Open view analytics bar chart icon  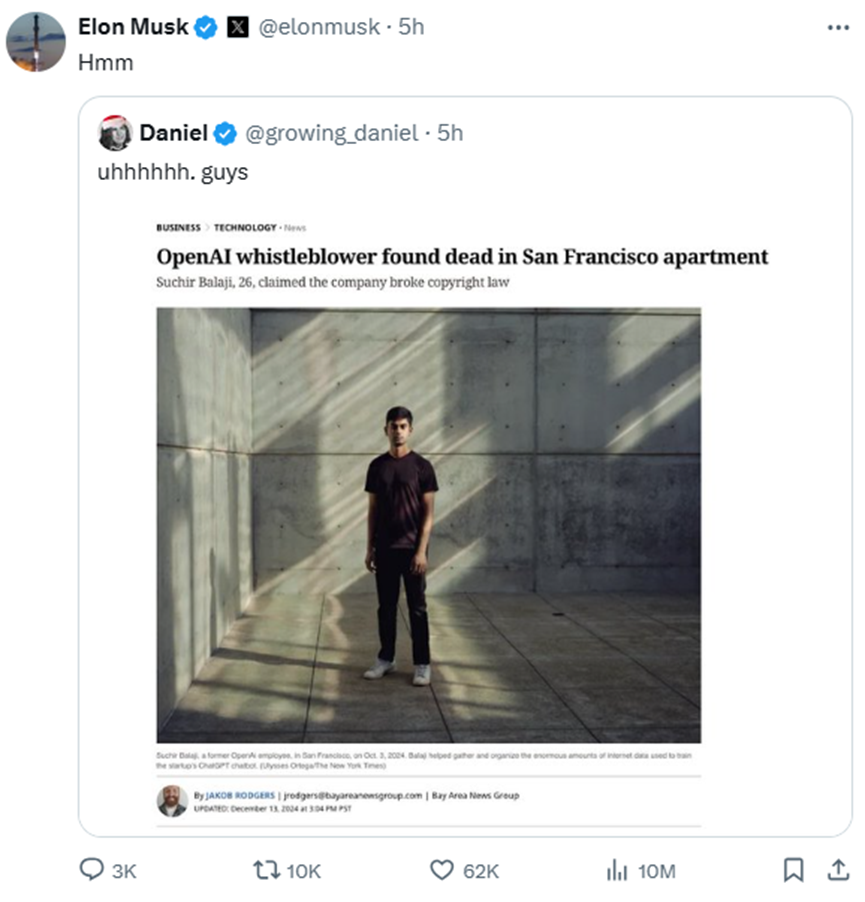617,871
